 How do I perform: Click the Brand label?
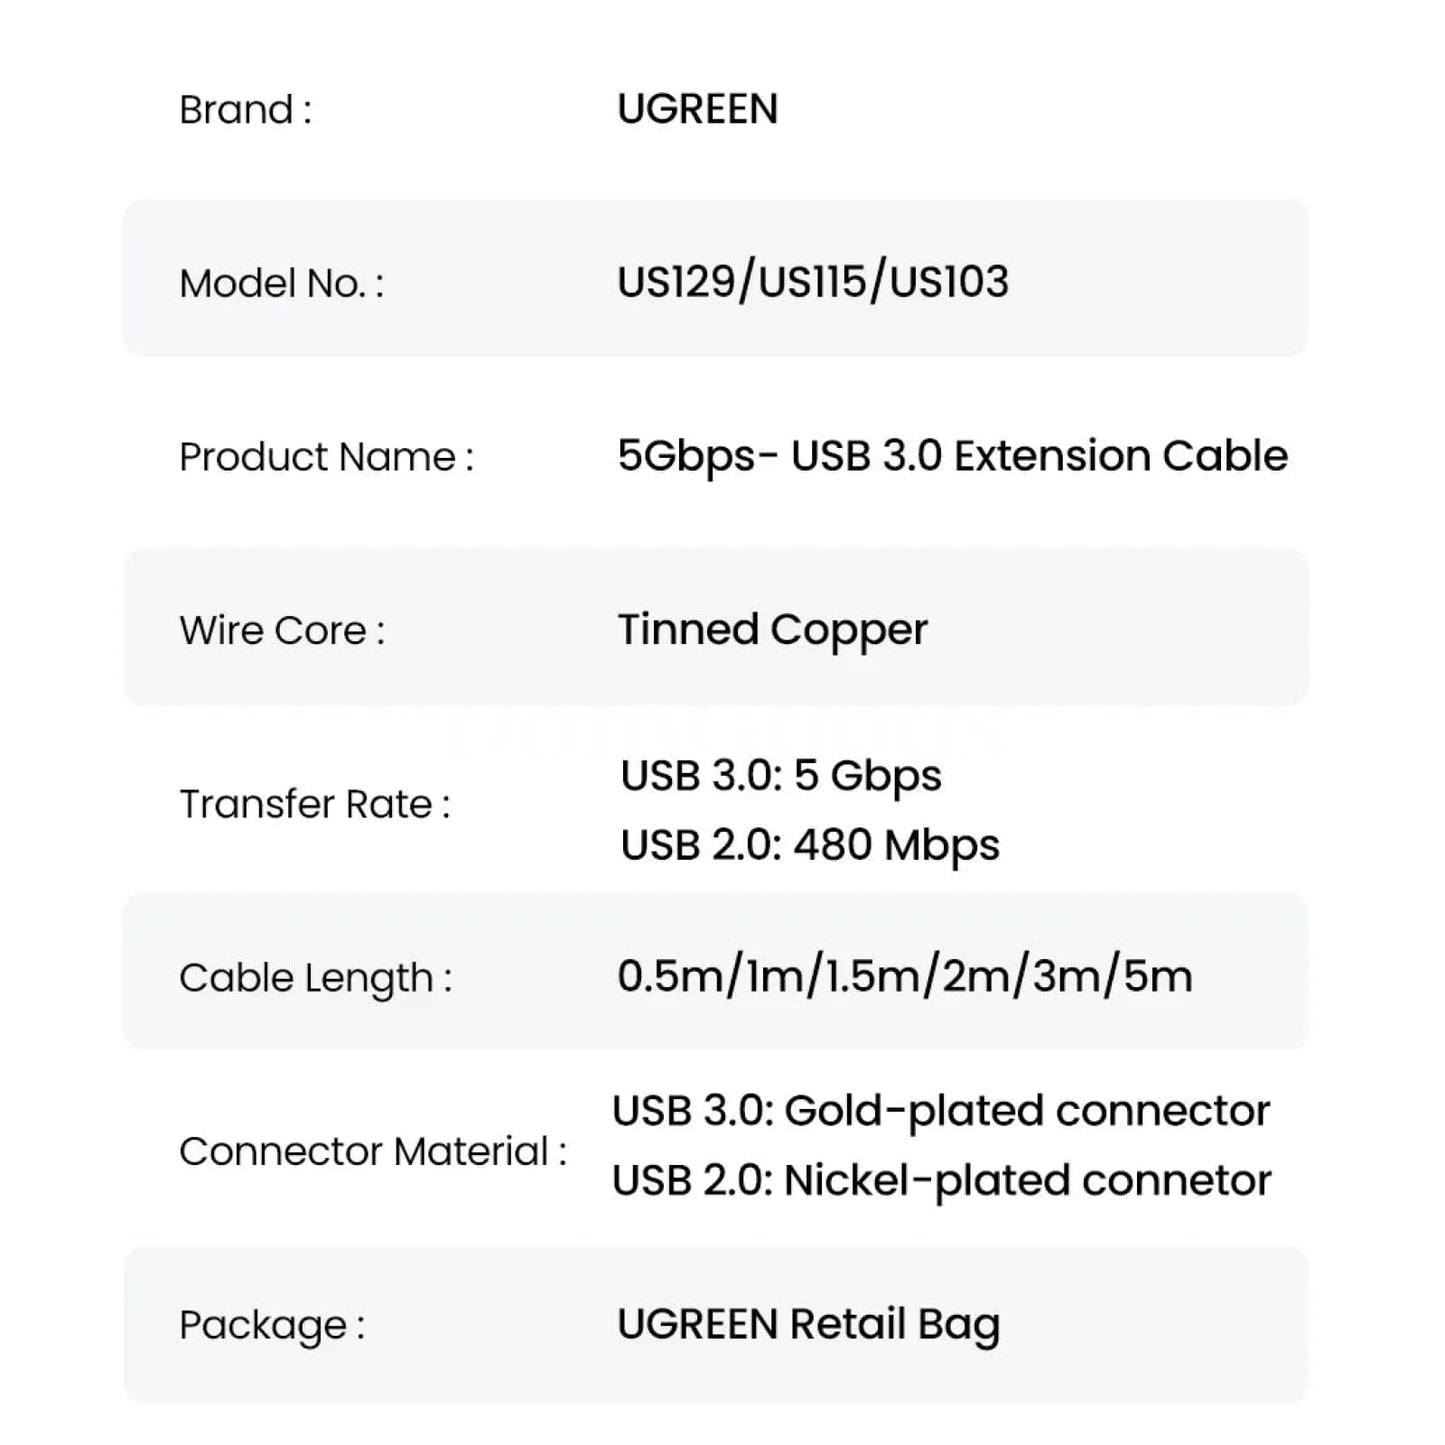pyautogui.click(x=245, y=110)
